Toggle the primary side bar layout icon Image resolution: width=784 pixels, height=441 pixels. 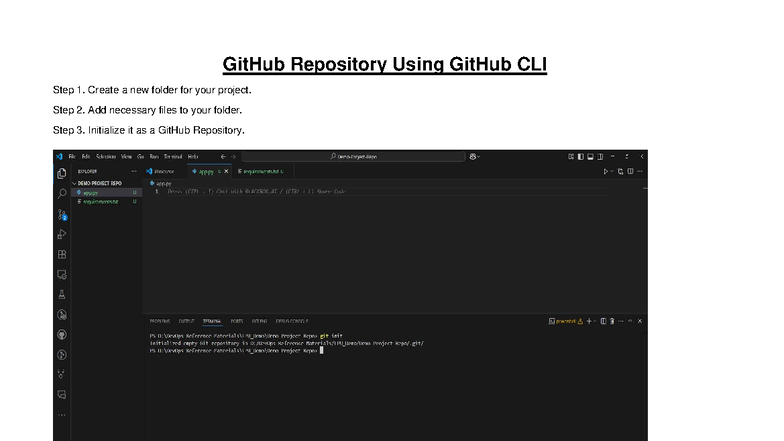click(580, 156)
